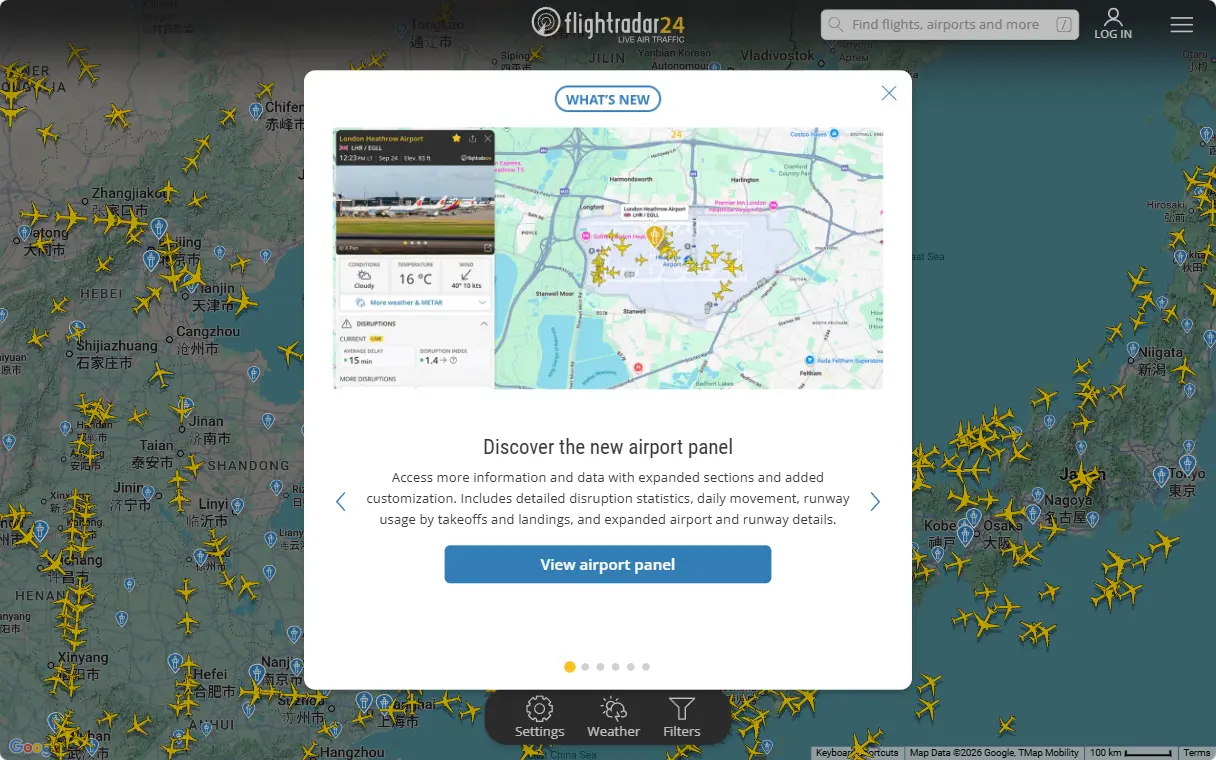This screenshot has width=1216, height=760.
Task: Open the hamburger menu icon
Action: 1182,25
